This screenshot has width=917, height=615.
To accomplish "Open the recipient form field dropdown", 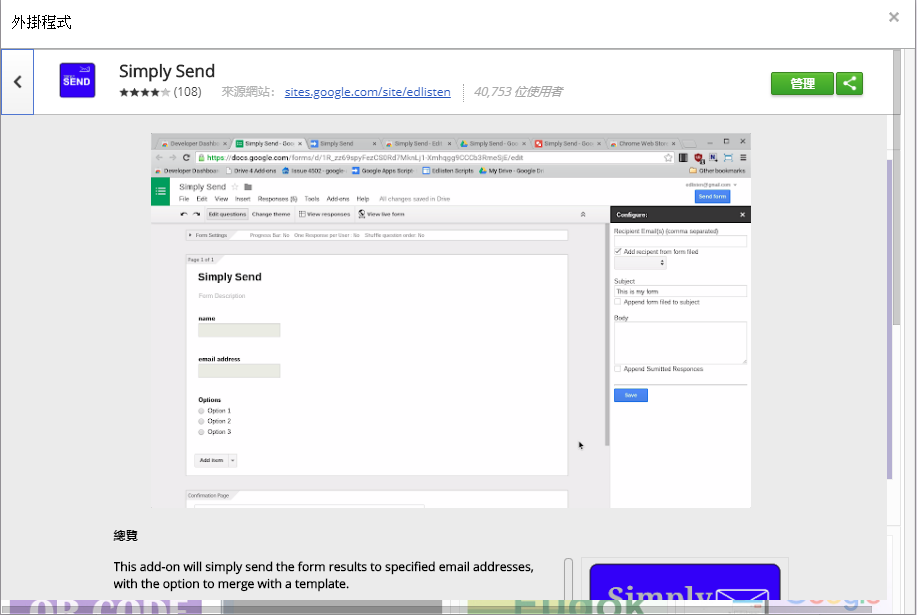I will point(640,263).
